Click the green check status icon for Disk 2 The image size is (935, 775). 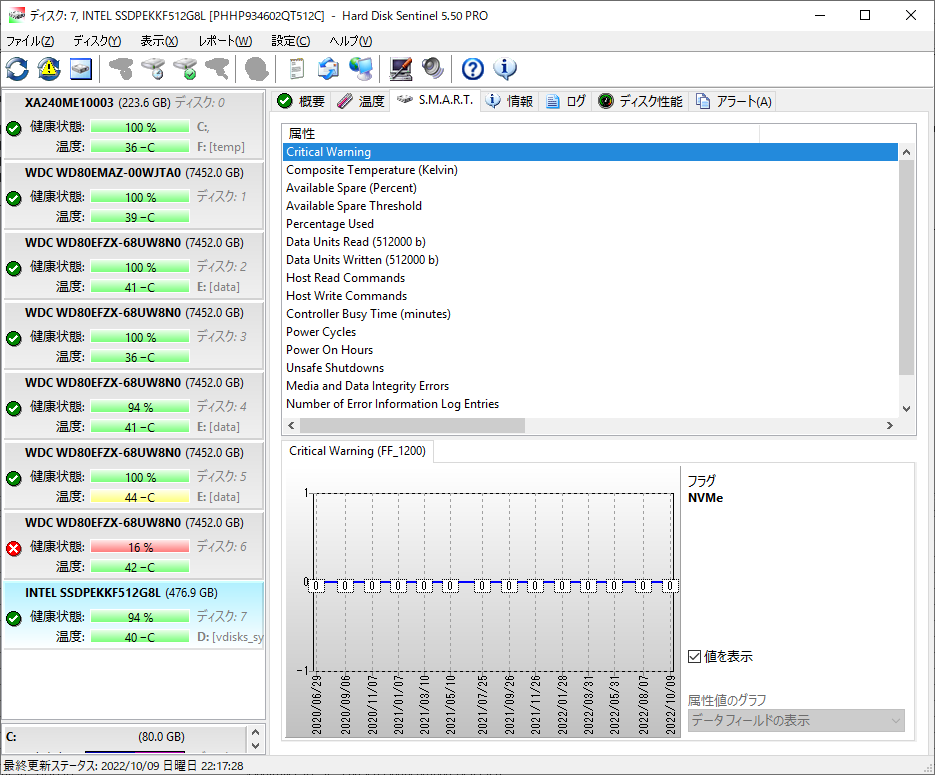(x=14, y=268)
